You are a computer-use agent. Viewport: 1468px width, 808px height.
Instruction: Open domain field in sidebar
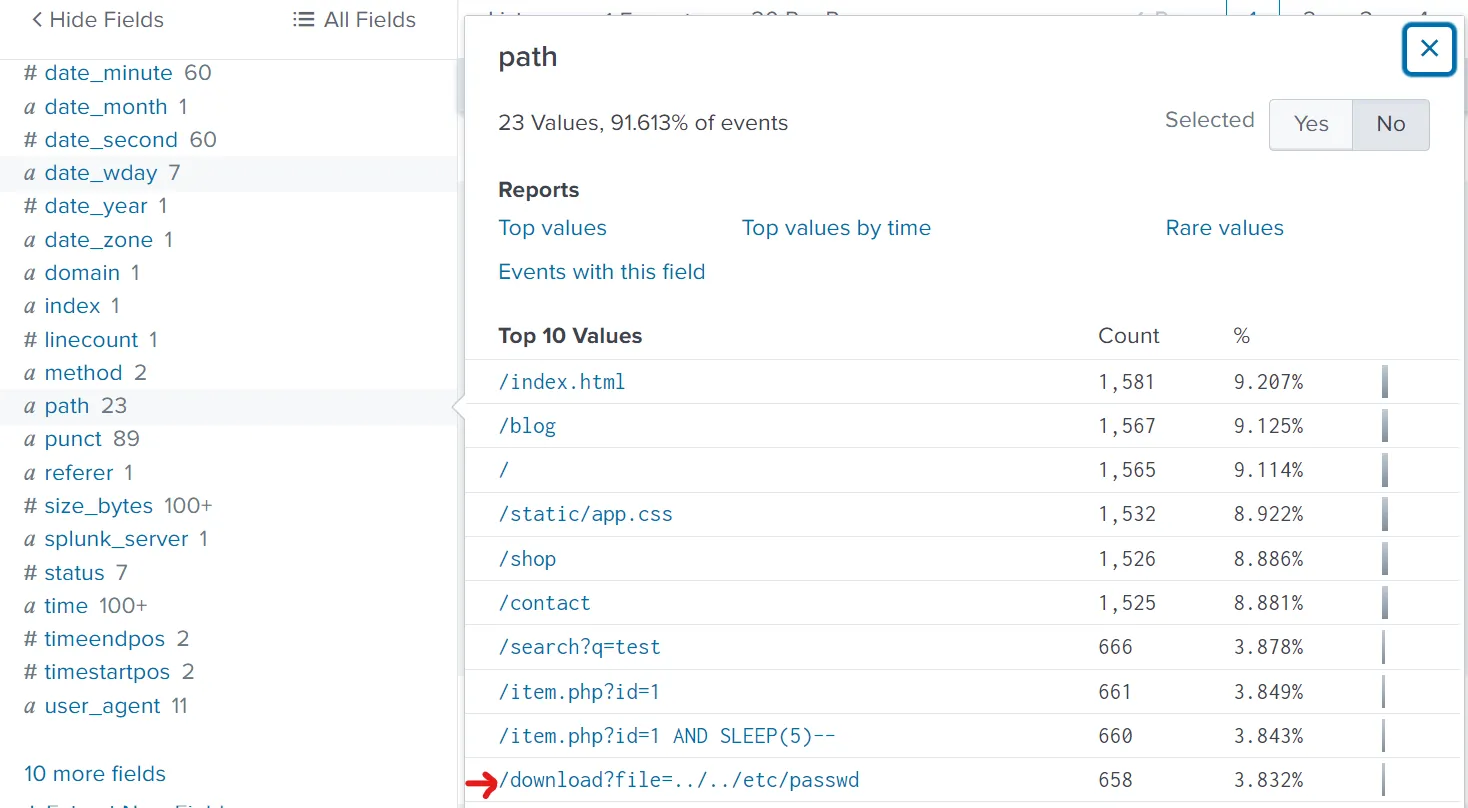click(82, 272)
